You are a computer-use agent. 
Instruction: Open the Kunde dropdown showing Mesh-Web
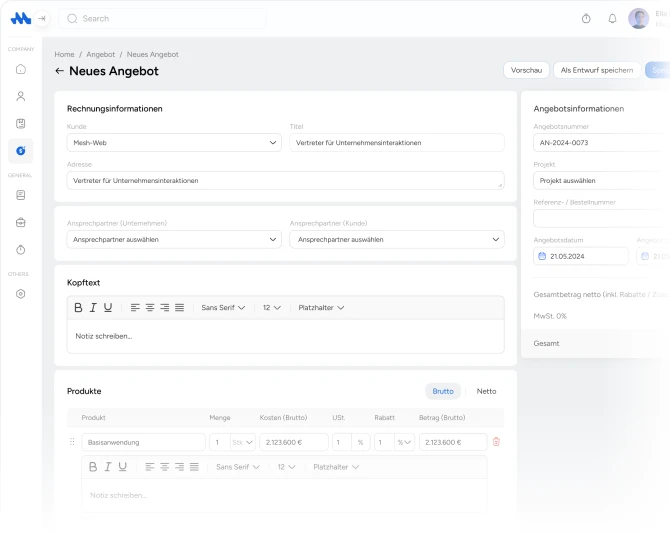[x=174, y=143]
